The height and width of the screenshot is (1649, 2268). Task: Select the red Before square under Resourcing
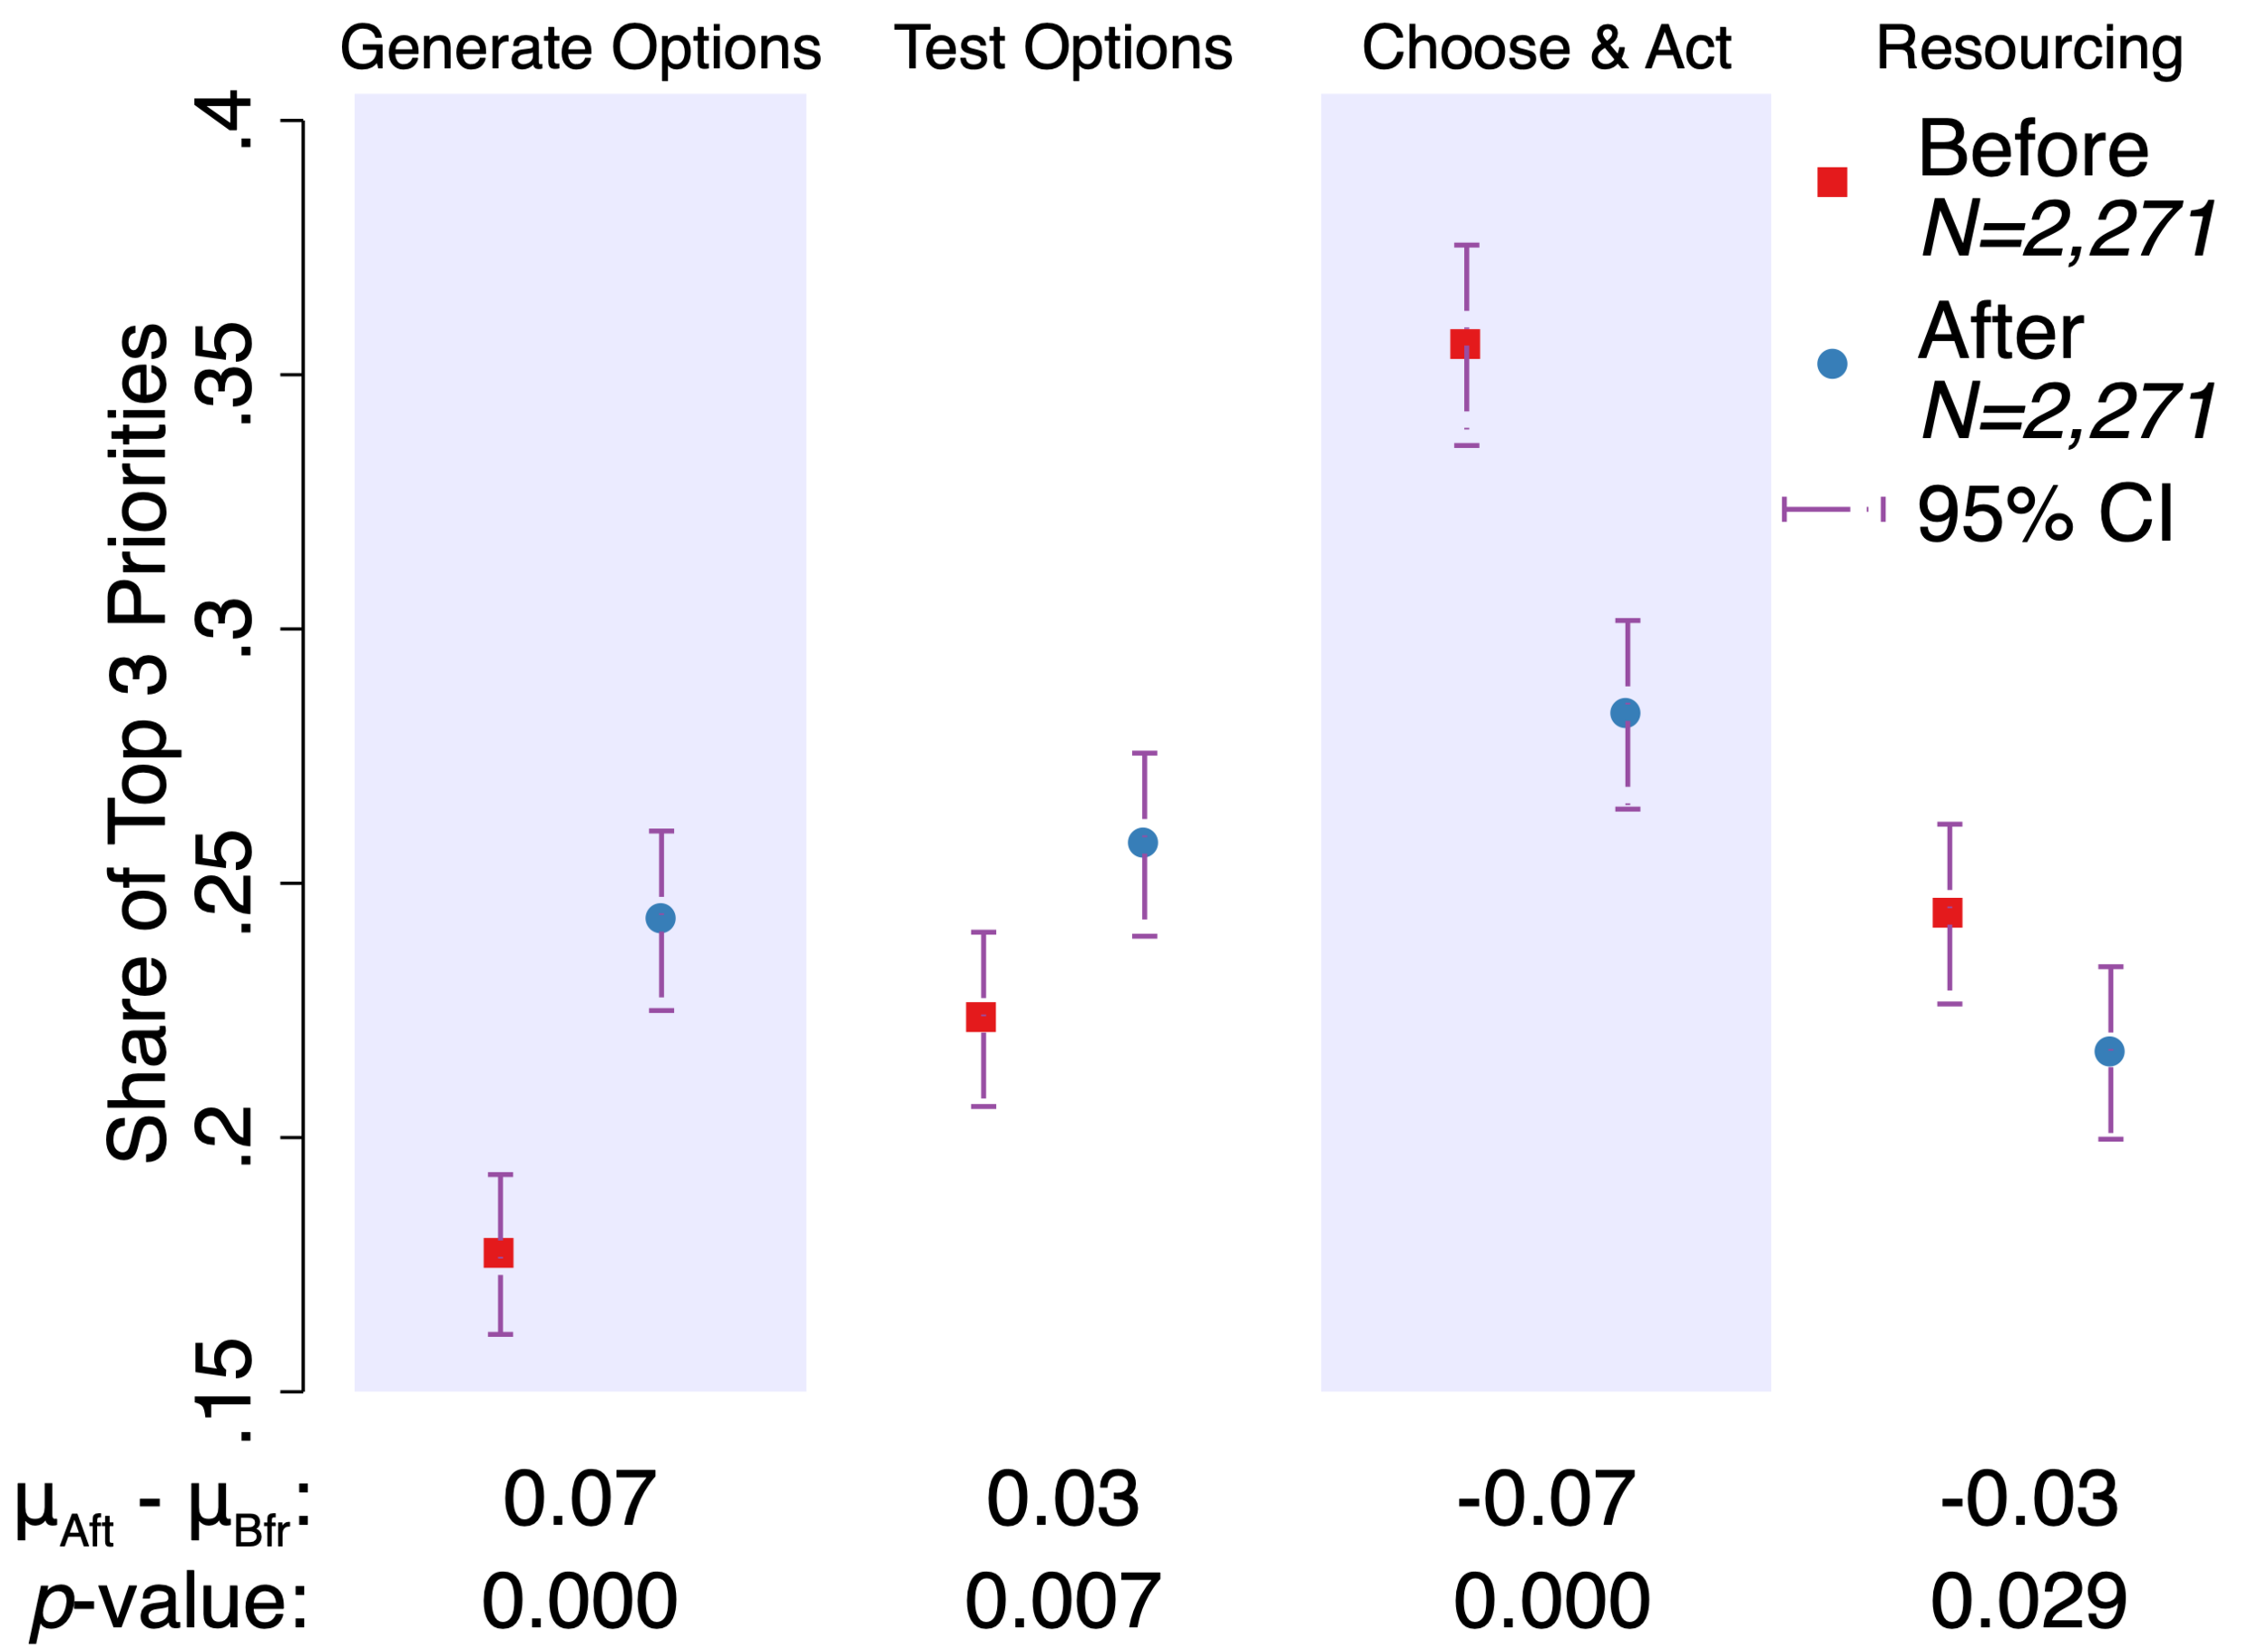[1947, 912]
